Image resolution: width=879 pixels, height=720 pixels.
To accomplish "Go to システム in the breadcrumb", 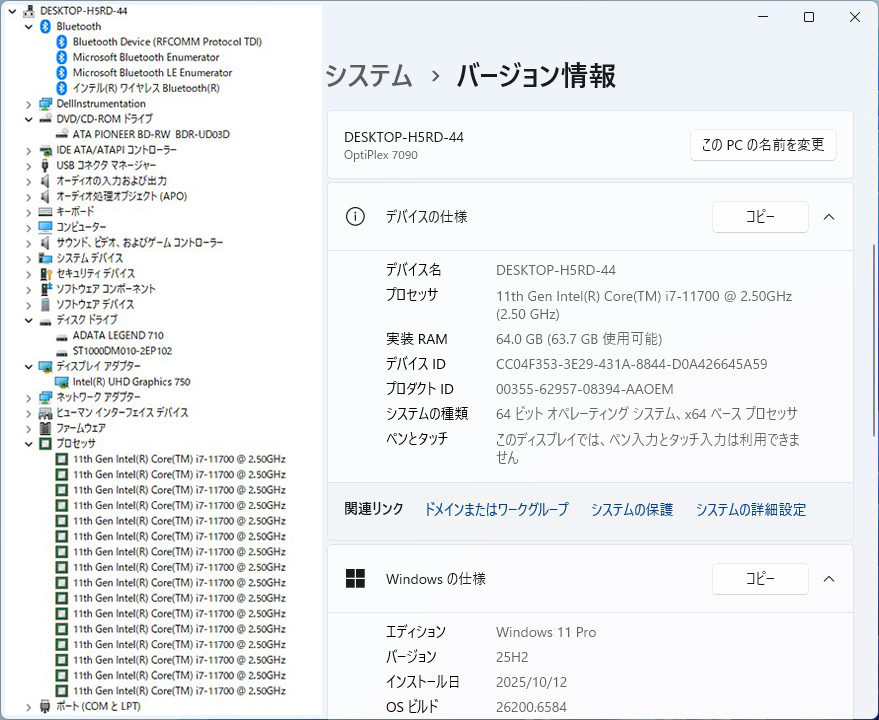I will 369,76.
